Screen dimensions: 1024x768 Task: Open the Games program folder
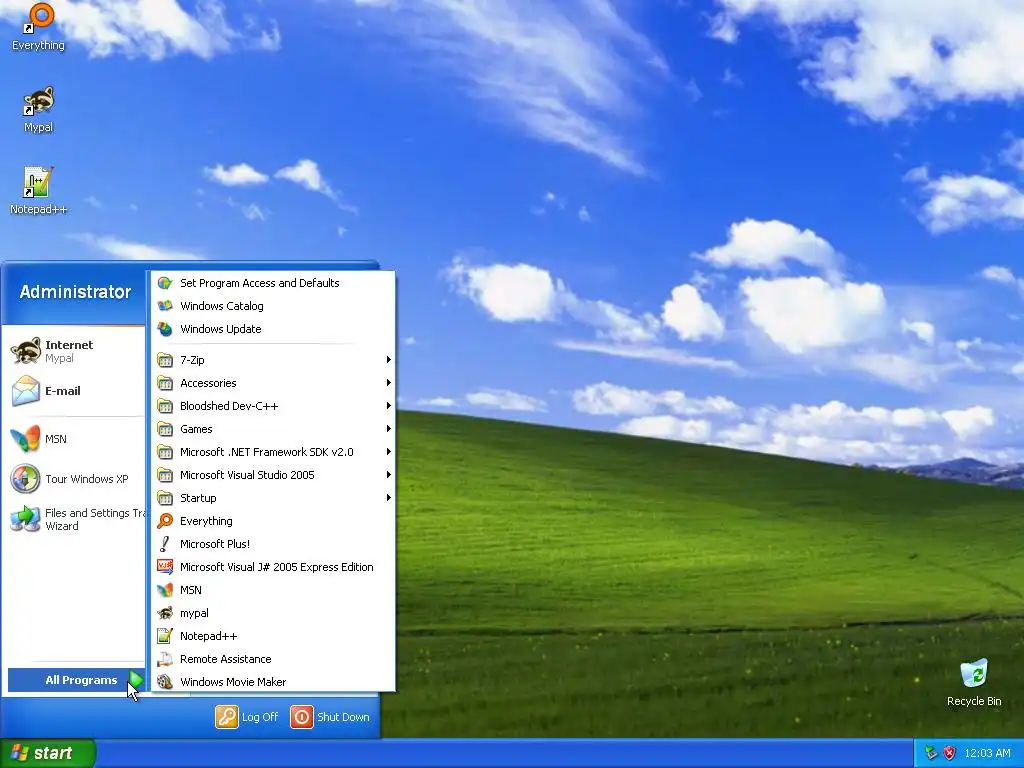[x=274, y=429]
